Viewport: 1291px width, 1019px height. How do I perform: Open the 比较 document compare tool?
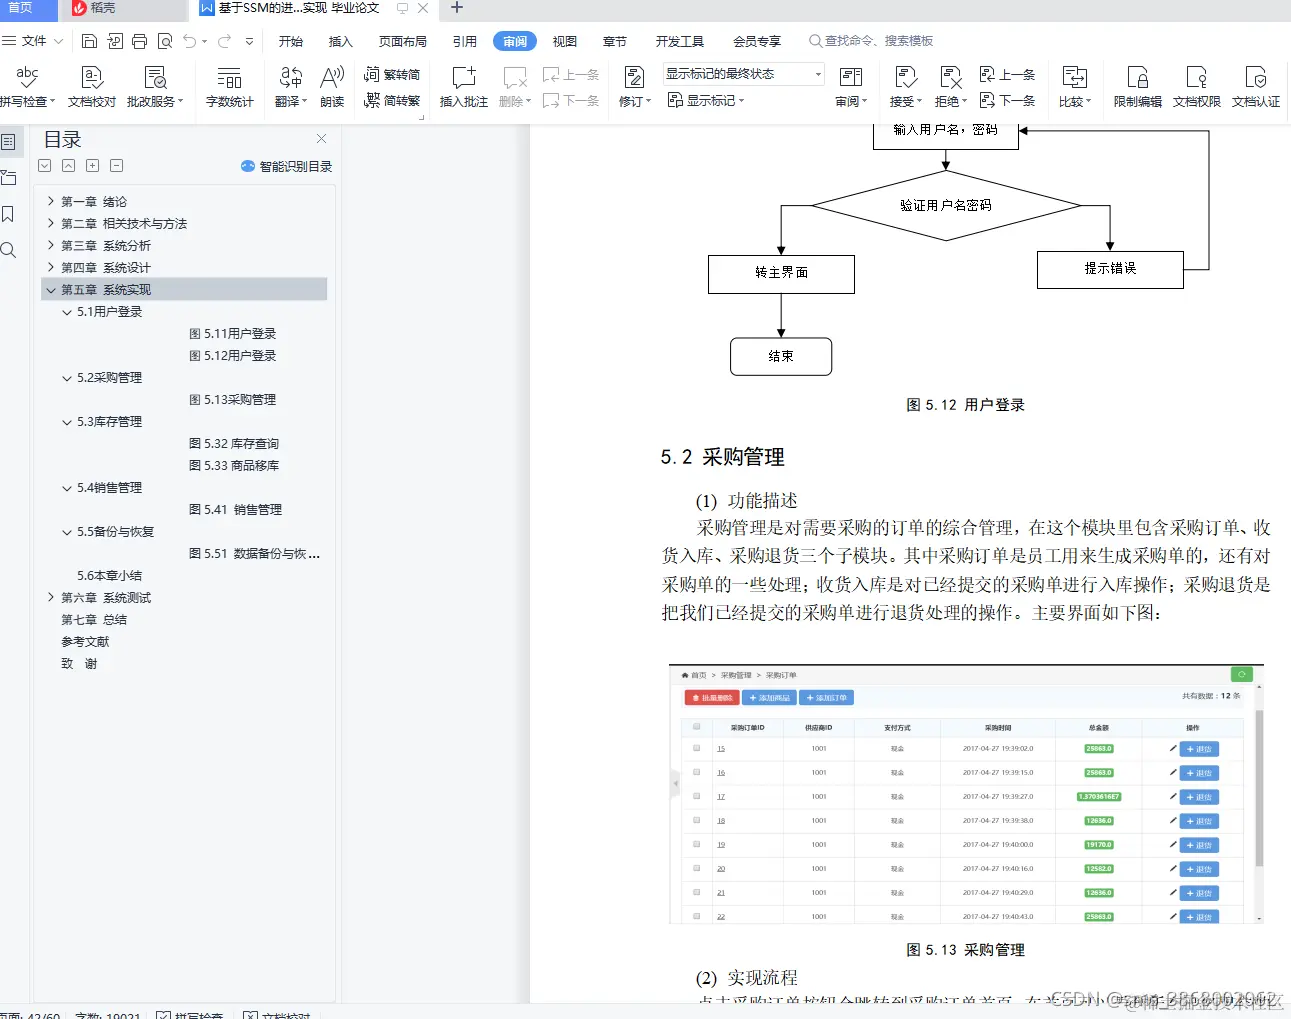1073,85
